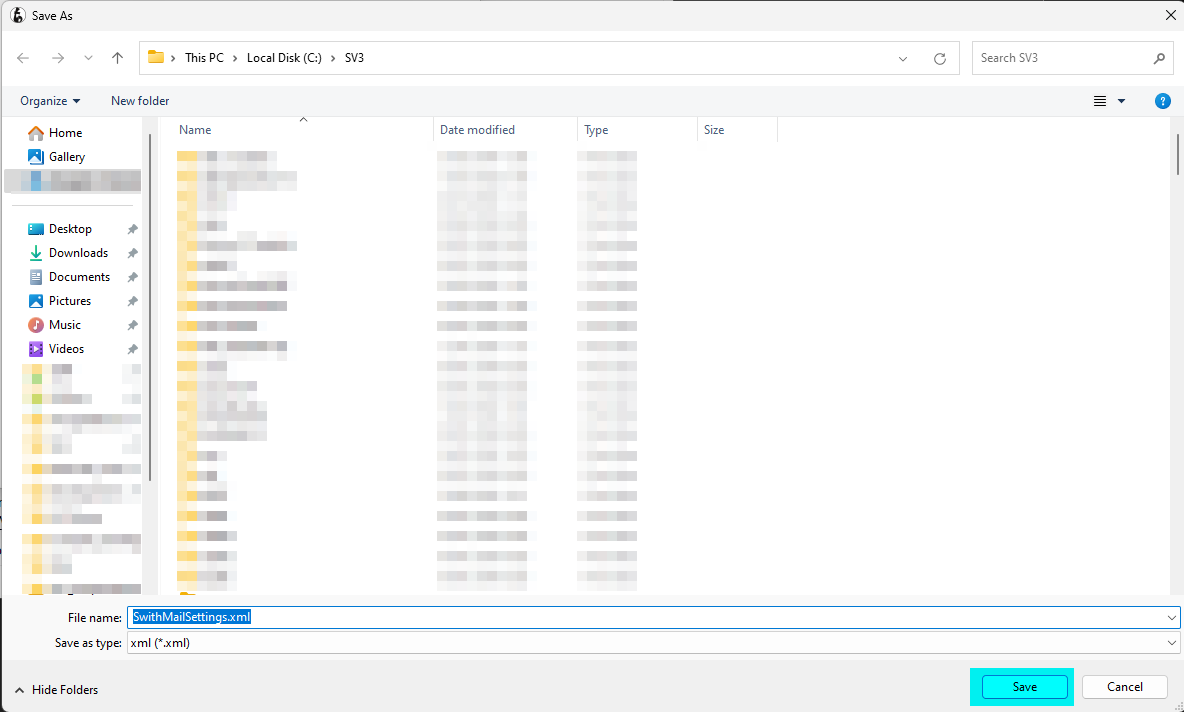This screenshot has width=1184, height=712.
Task: Click the Up to Local Disk arrow
Action: [117, 58]
